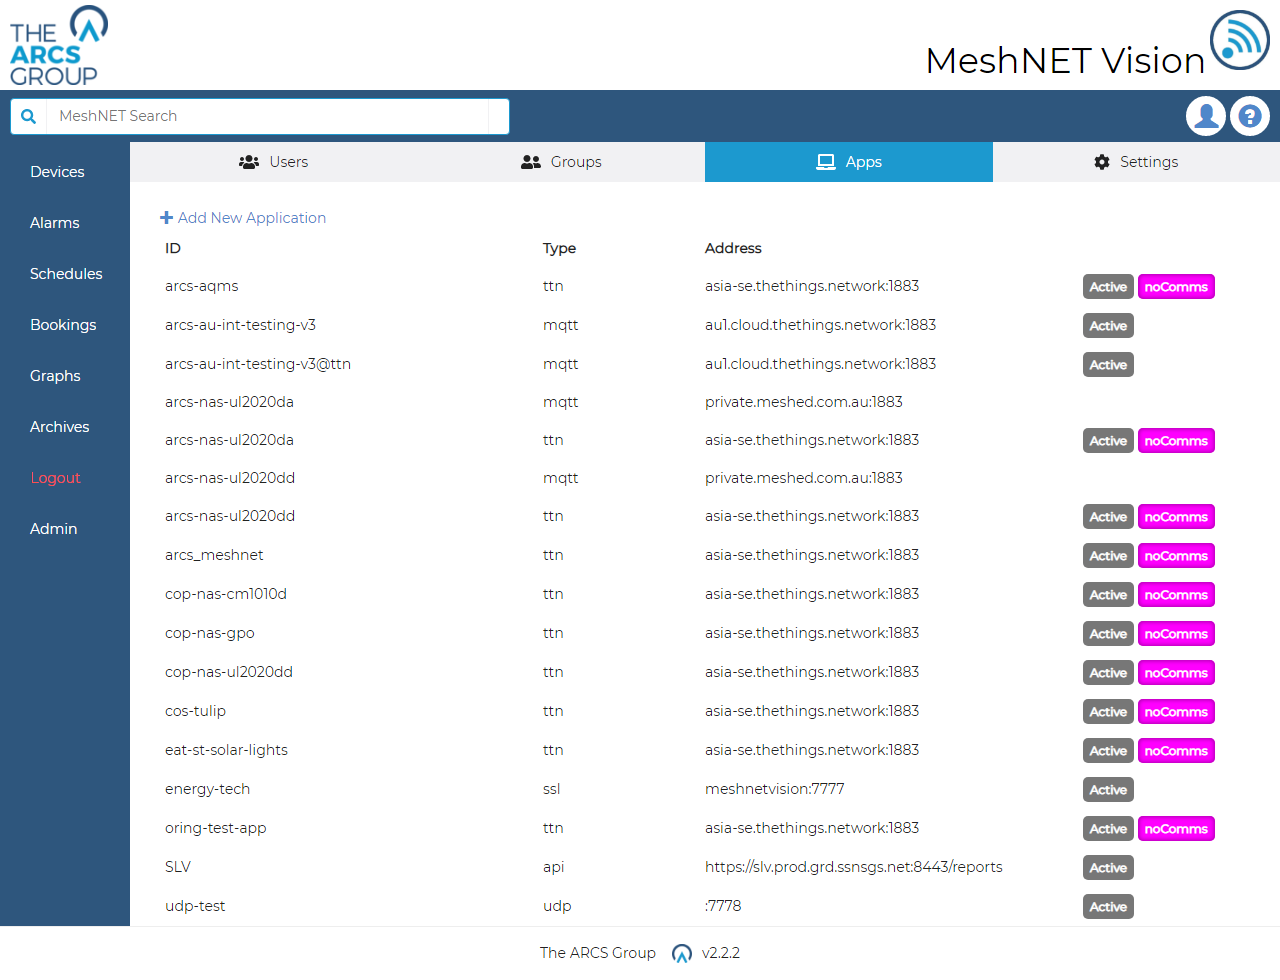Open the arcs_meshnet application entry
The width and height of the screenshot is (1280, 980).
(x=214, y=555)
